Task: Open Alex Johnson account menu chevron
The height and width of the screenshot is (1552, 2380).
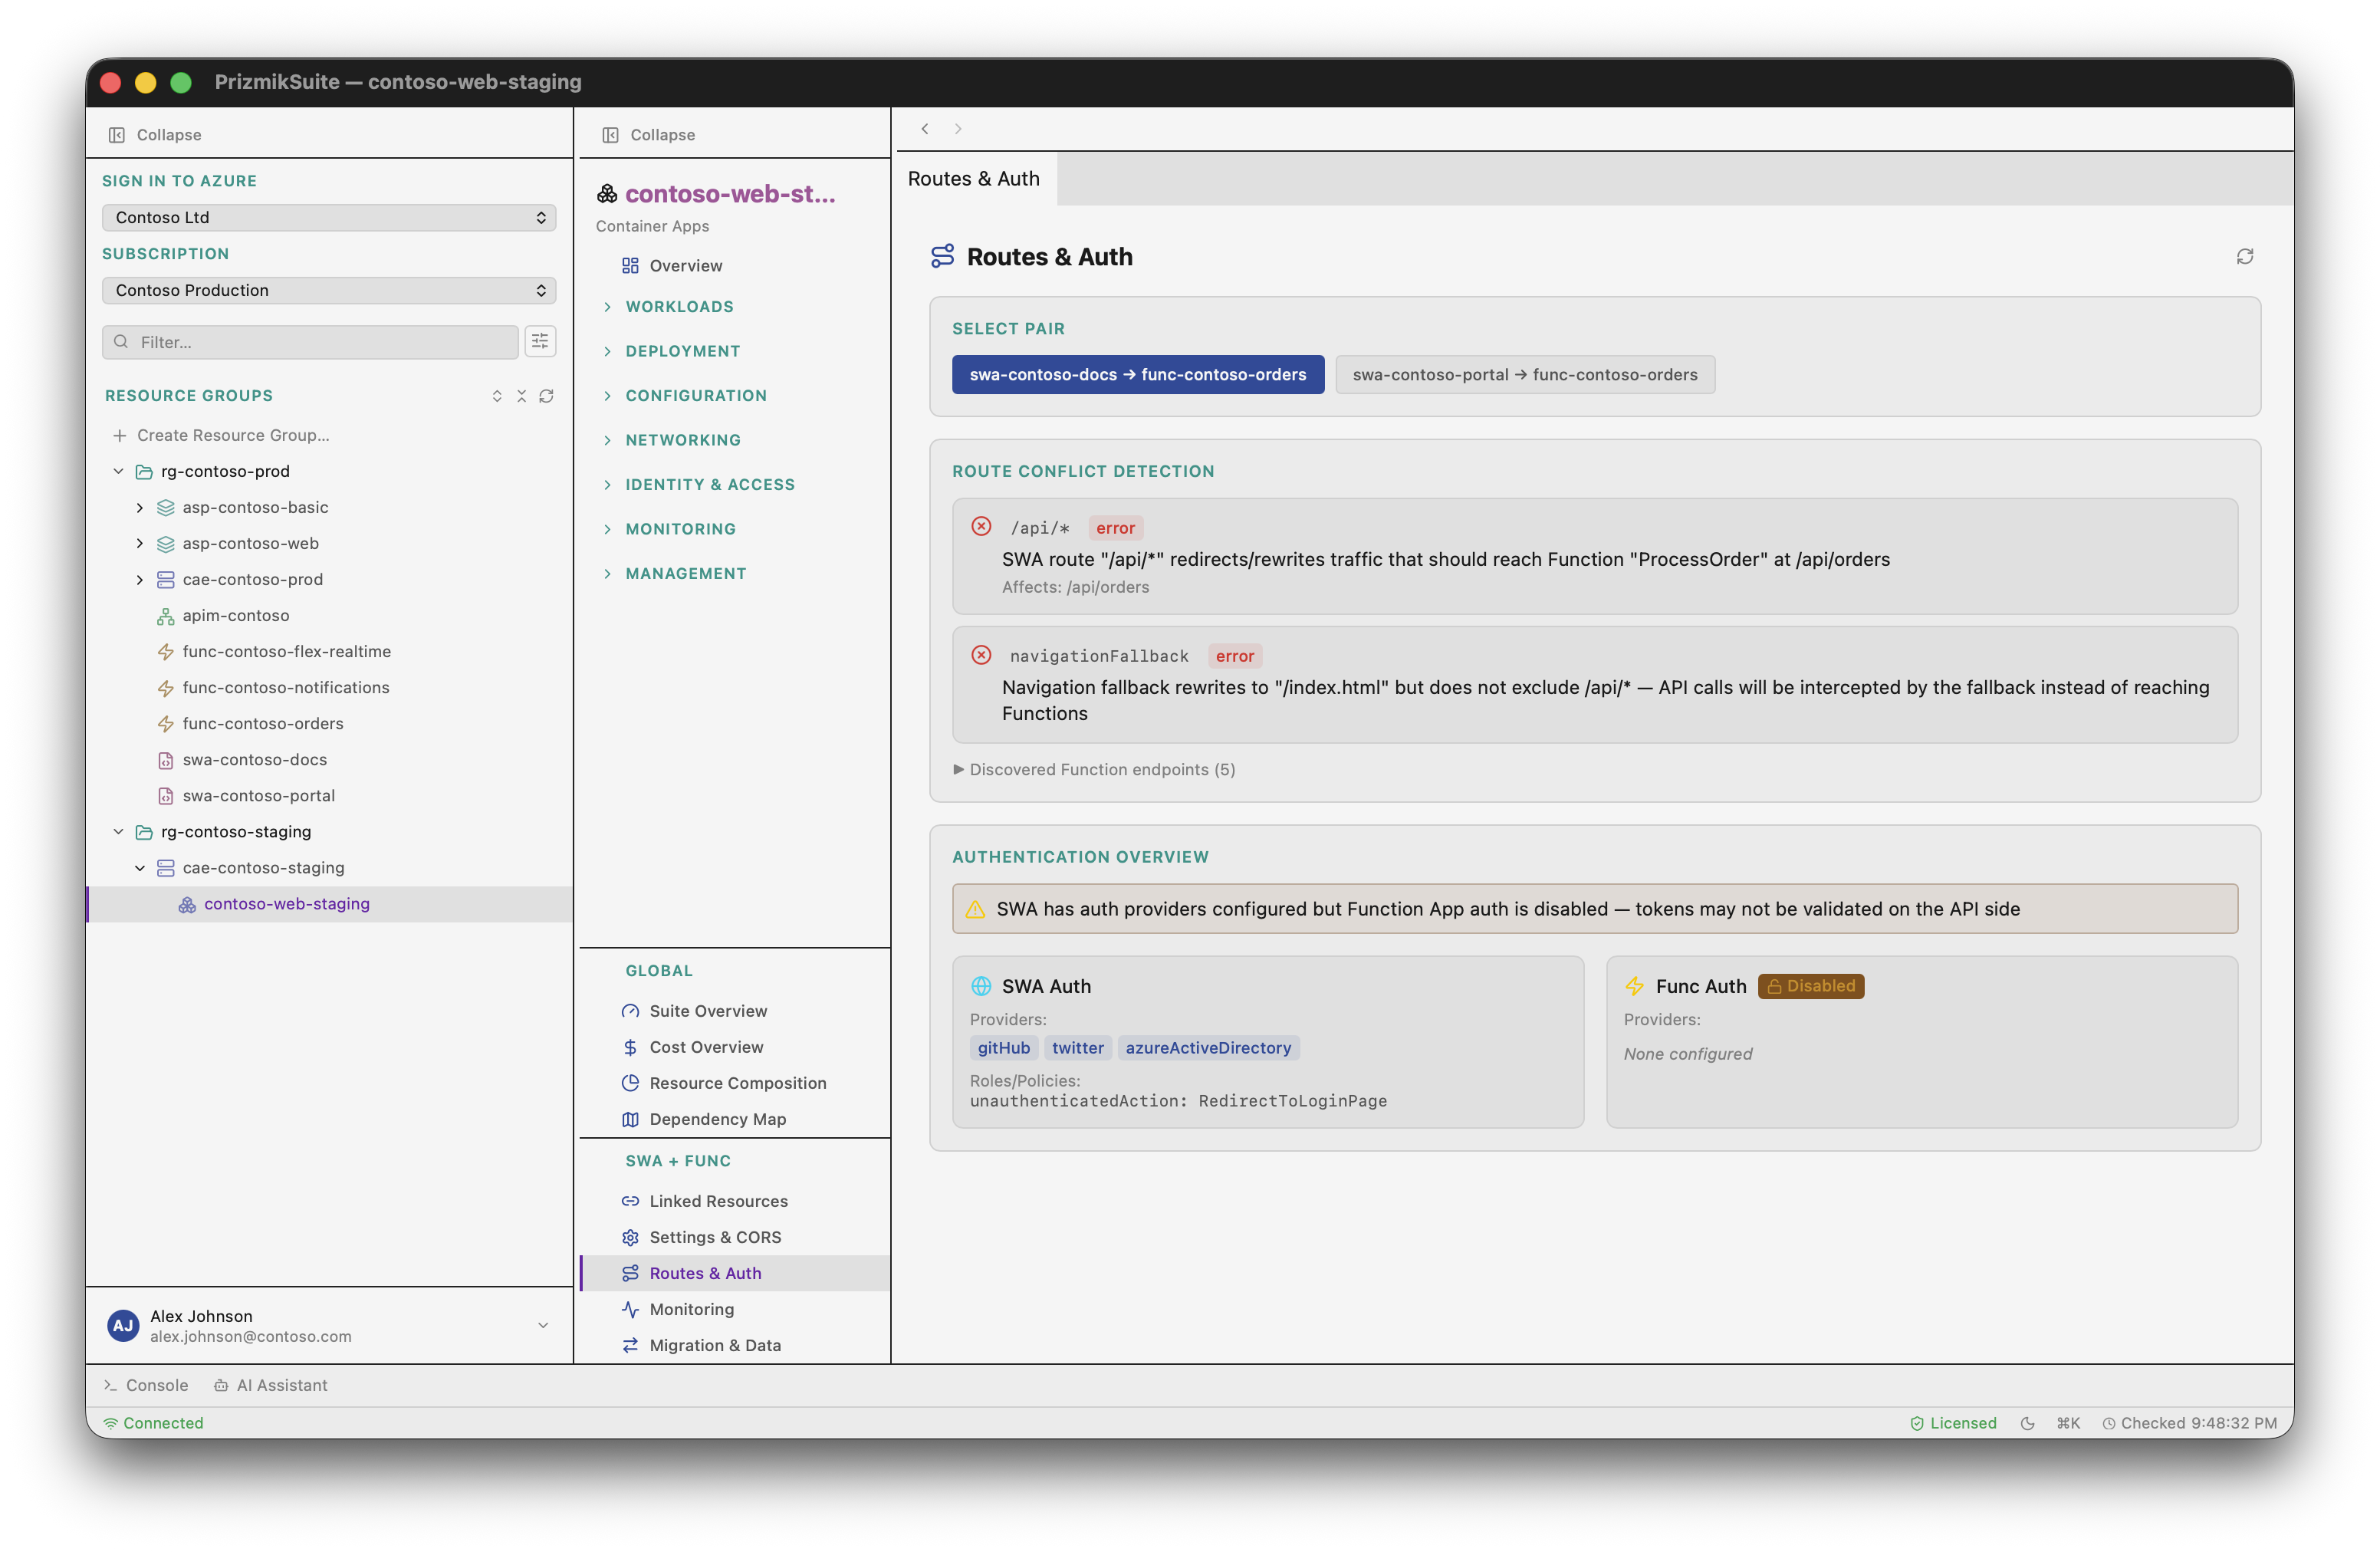Action: coord(543,1326)
